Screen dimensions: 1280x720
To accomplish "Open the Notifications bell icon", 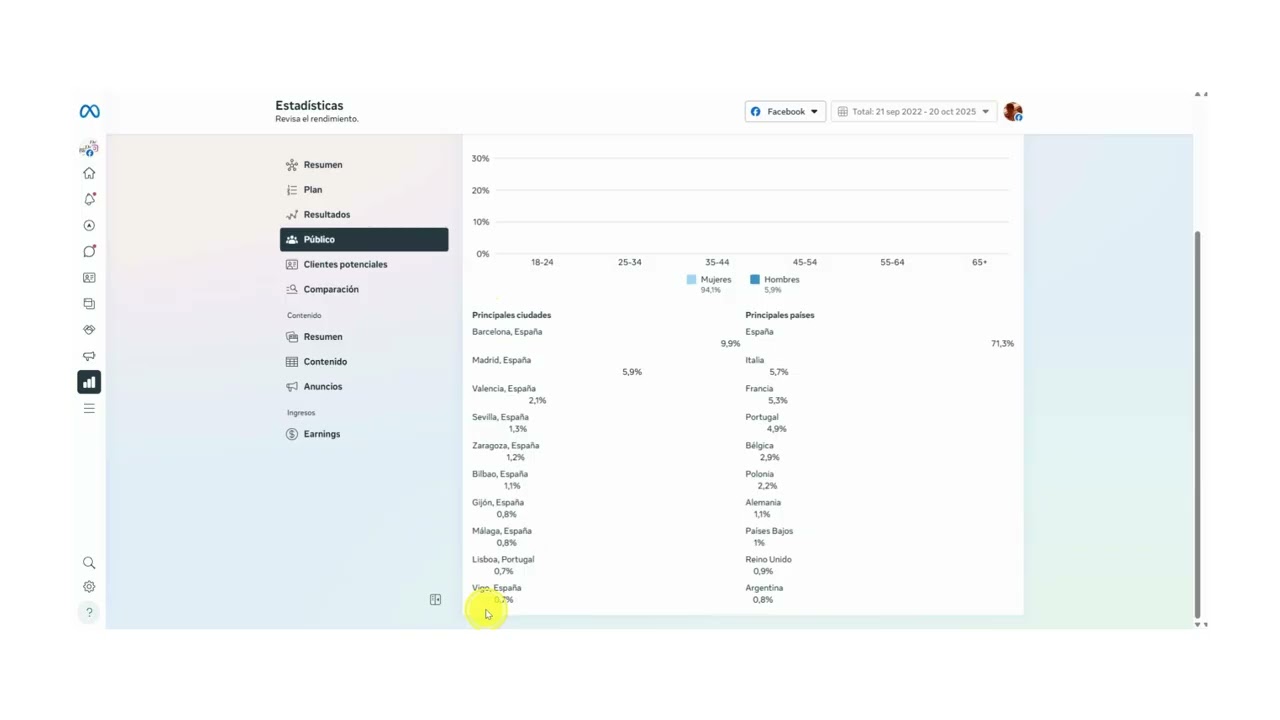I will click(89, 199).
